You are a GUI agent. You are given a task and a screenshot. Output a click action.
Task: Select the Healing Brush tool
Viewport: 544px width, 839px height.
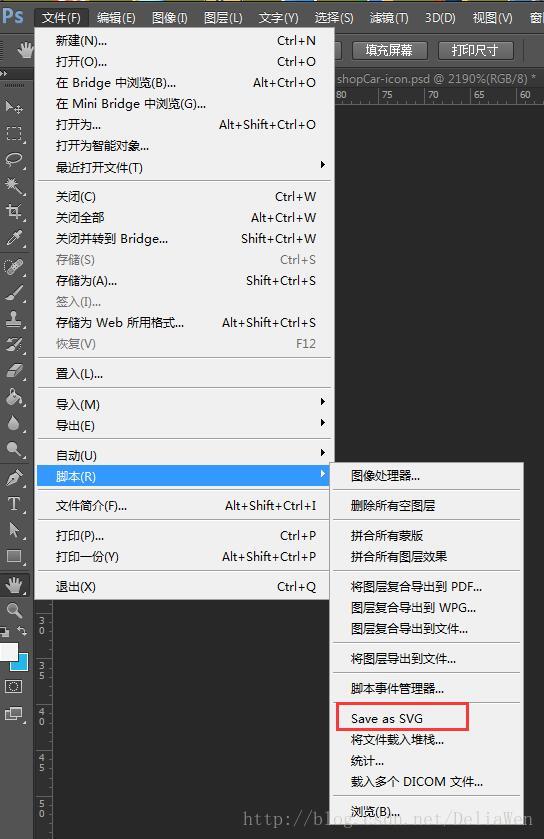pos(13,266)
